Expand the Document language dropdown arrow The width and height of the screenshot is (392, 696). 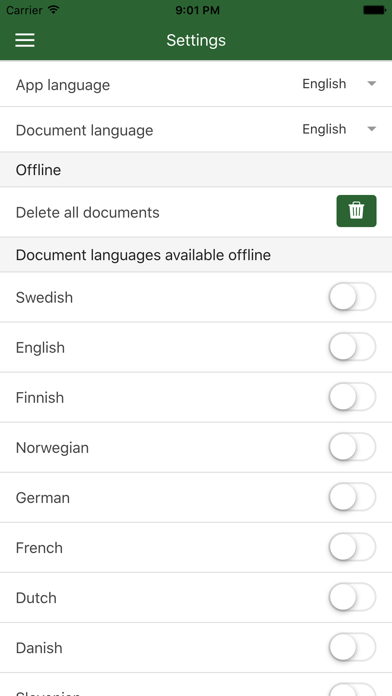coord(372,129)
